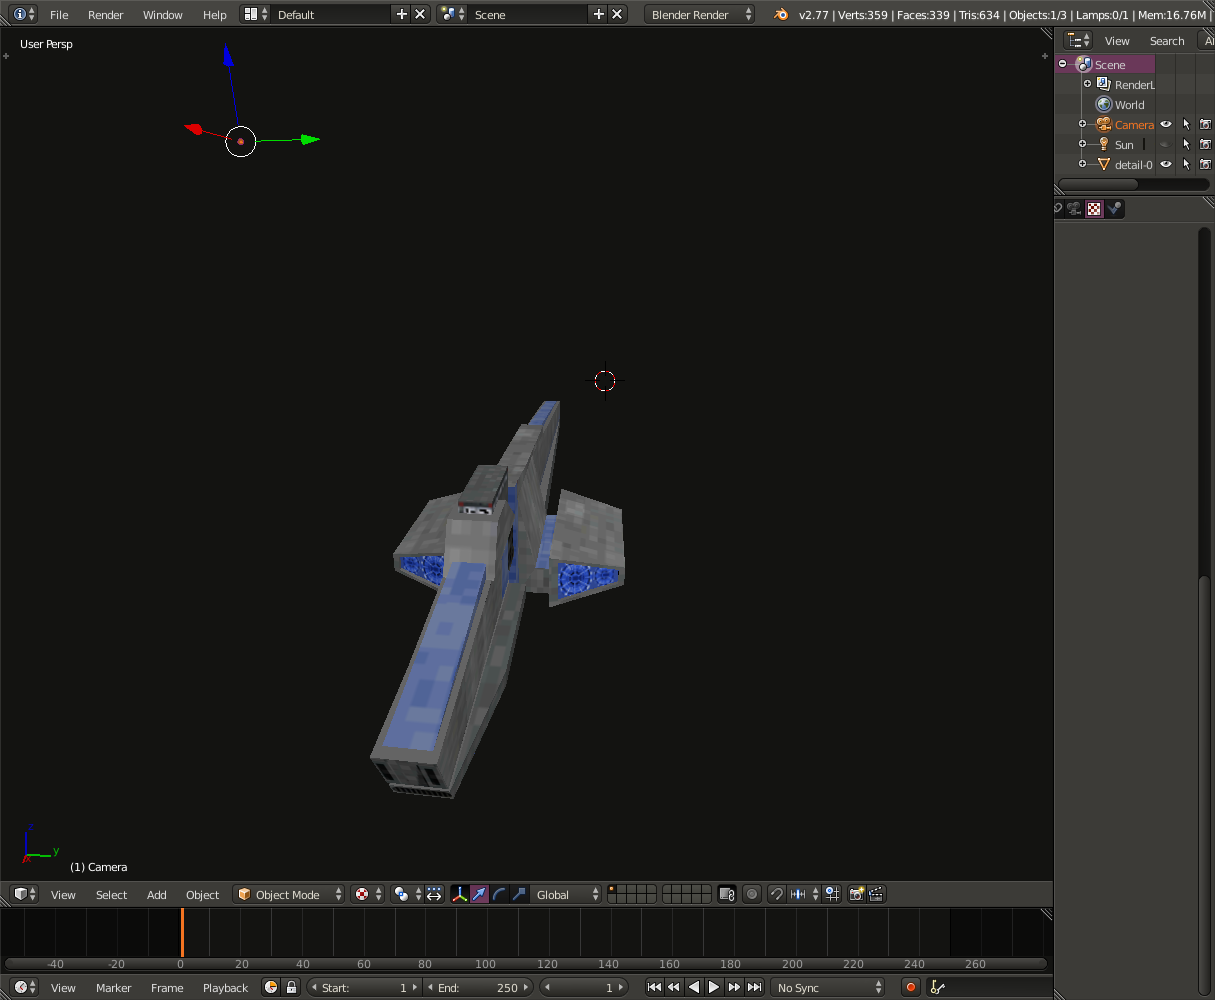
Task: Open the Add menu in viewport header
Action: point(157,895)
